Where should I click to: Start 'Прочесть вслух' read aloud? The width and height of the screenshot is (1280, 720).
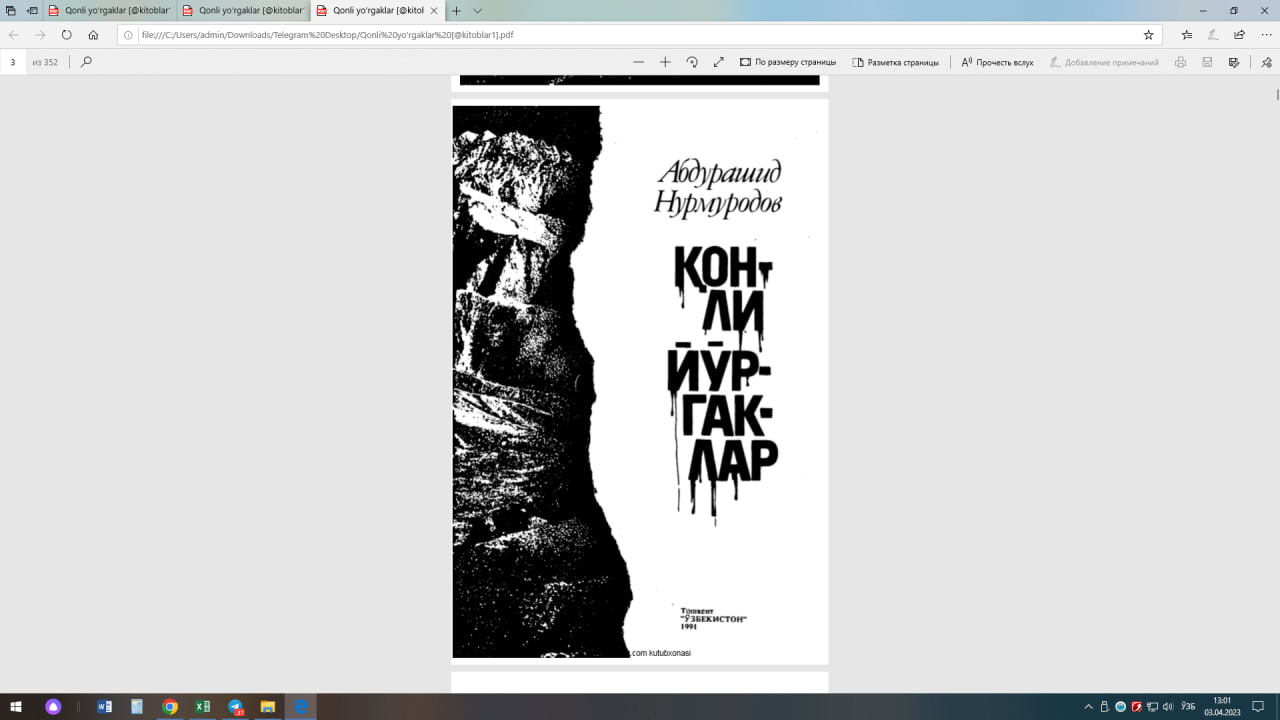click(996, 62)
